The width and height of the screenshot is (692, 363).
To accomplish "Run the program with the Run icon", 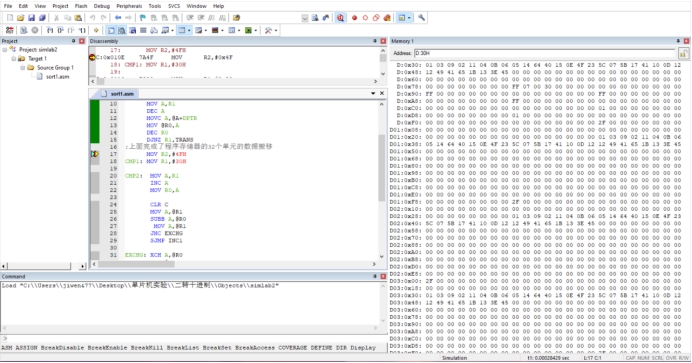I will pos(24,30).
